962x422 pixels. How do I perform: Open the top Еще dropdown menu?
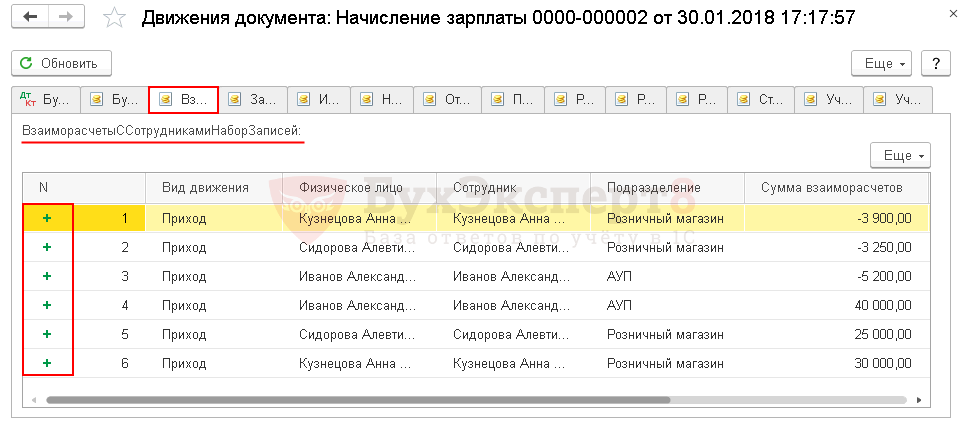(x=881, y=63)
